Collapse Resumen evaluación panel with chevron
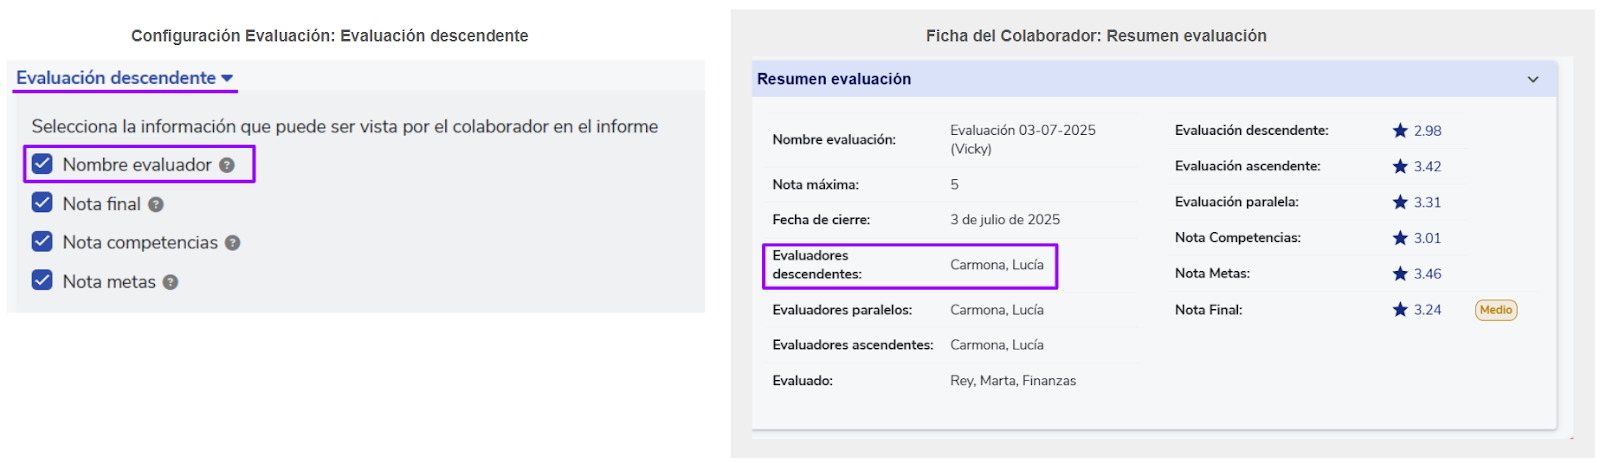 (1533, 79)
